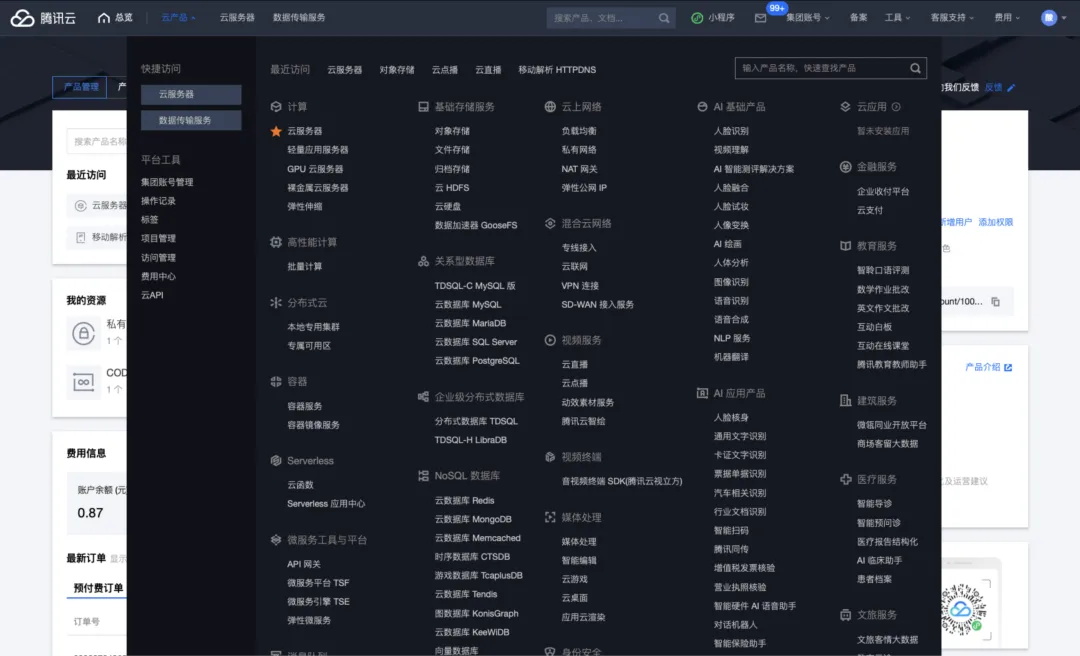Open 企业收付平台 product
This screenshot has width=1080, height=656.
[x=882, y=192]
